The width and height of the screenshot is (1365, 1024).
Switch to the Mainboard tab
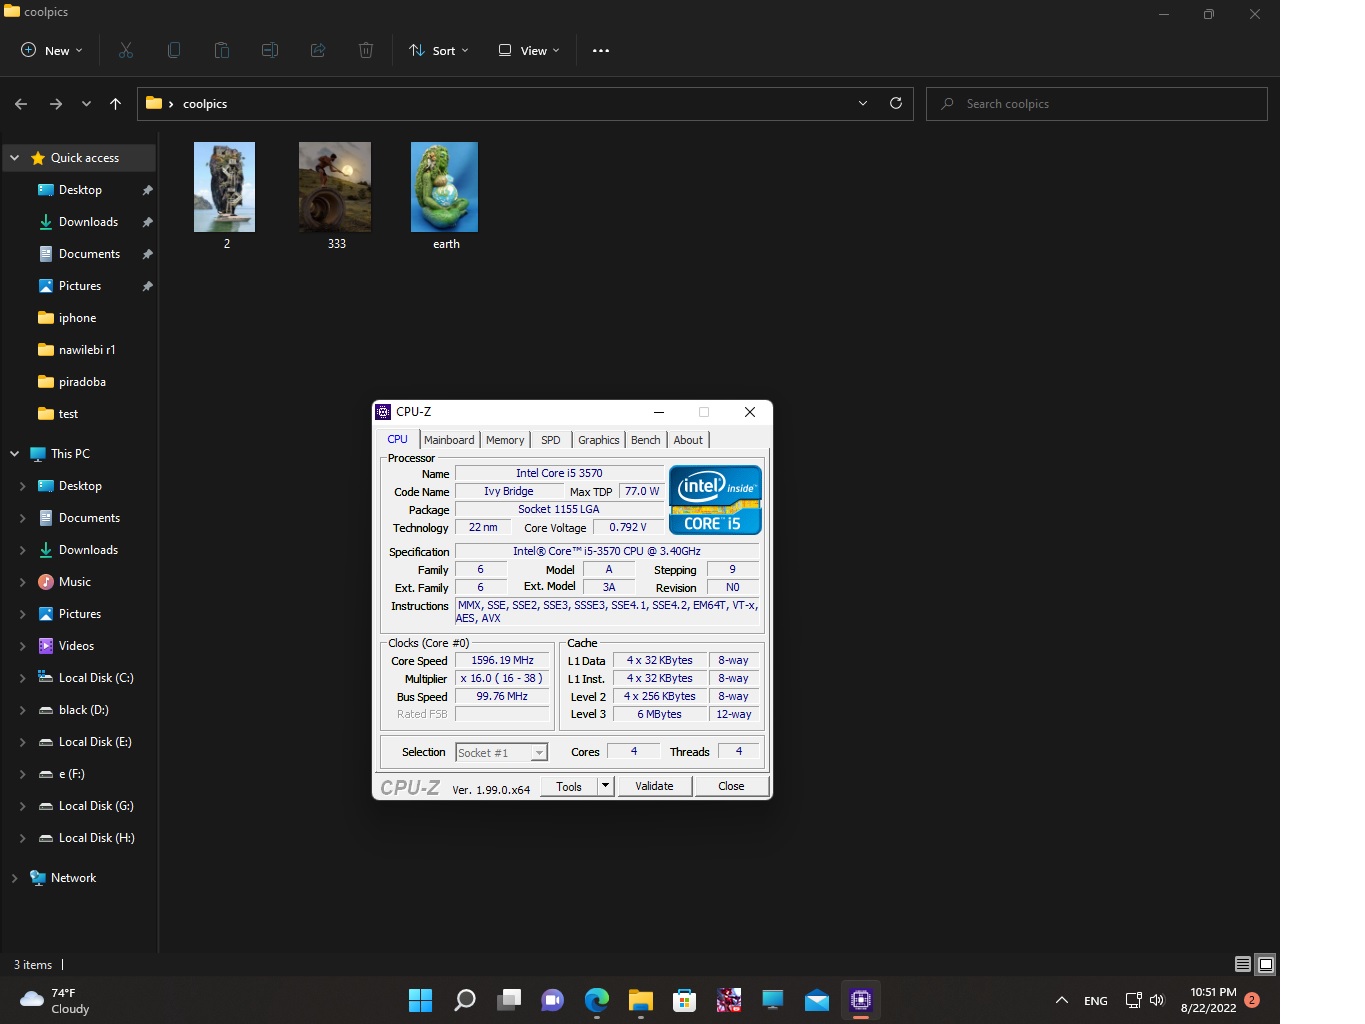[x=449, y=440]
